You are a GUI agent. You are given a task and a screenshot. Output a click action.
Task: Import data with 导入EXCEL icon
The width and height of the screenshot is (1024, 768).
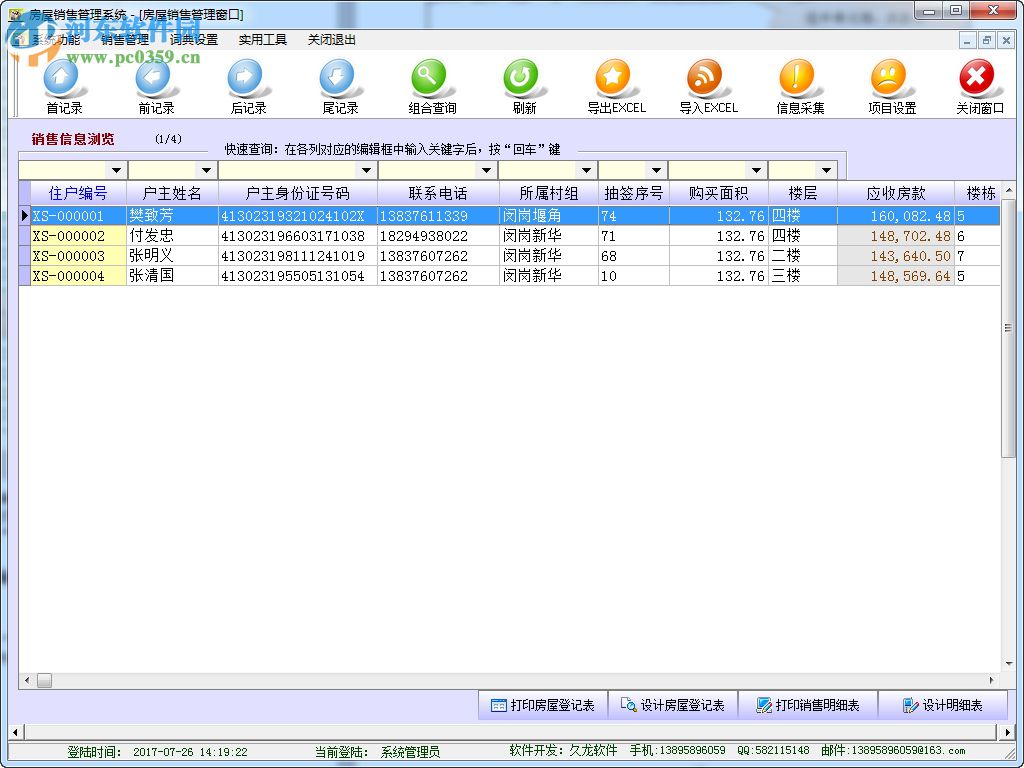click(x=708, y=87)
